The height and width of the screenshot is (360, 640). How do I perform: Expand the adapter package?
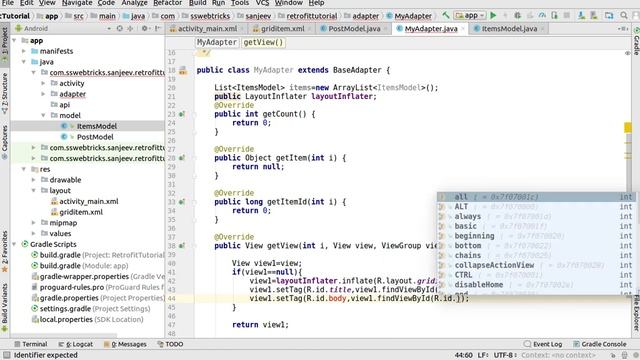(x=43, y=94)
